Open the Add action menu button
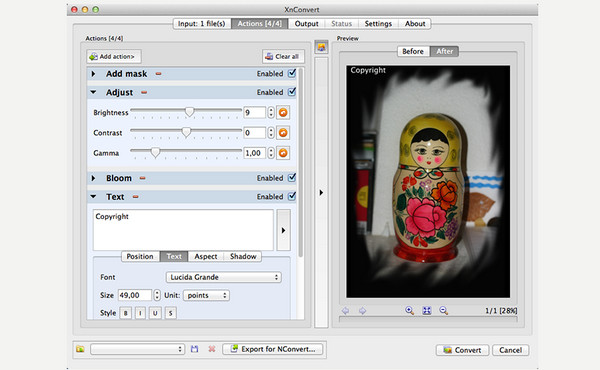Image resolution: width=600 pixels, height=370 pixels. click(x=114, y=57)
